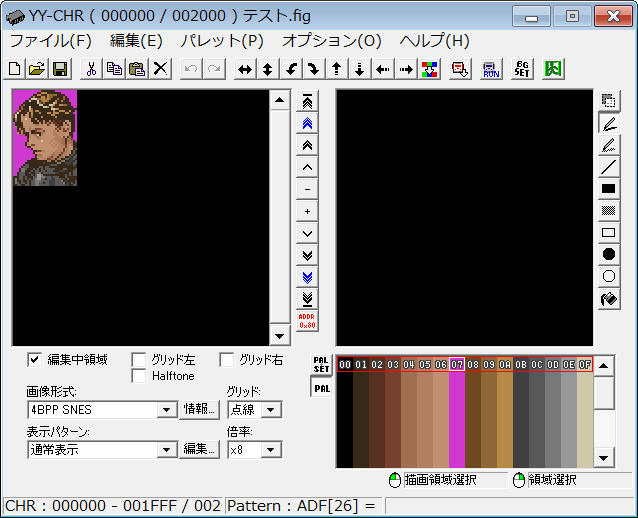Open the ファイル(F) menu
This screenshot has height=518, width=638.
click(x=51, y=41)
